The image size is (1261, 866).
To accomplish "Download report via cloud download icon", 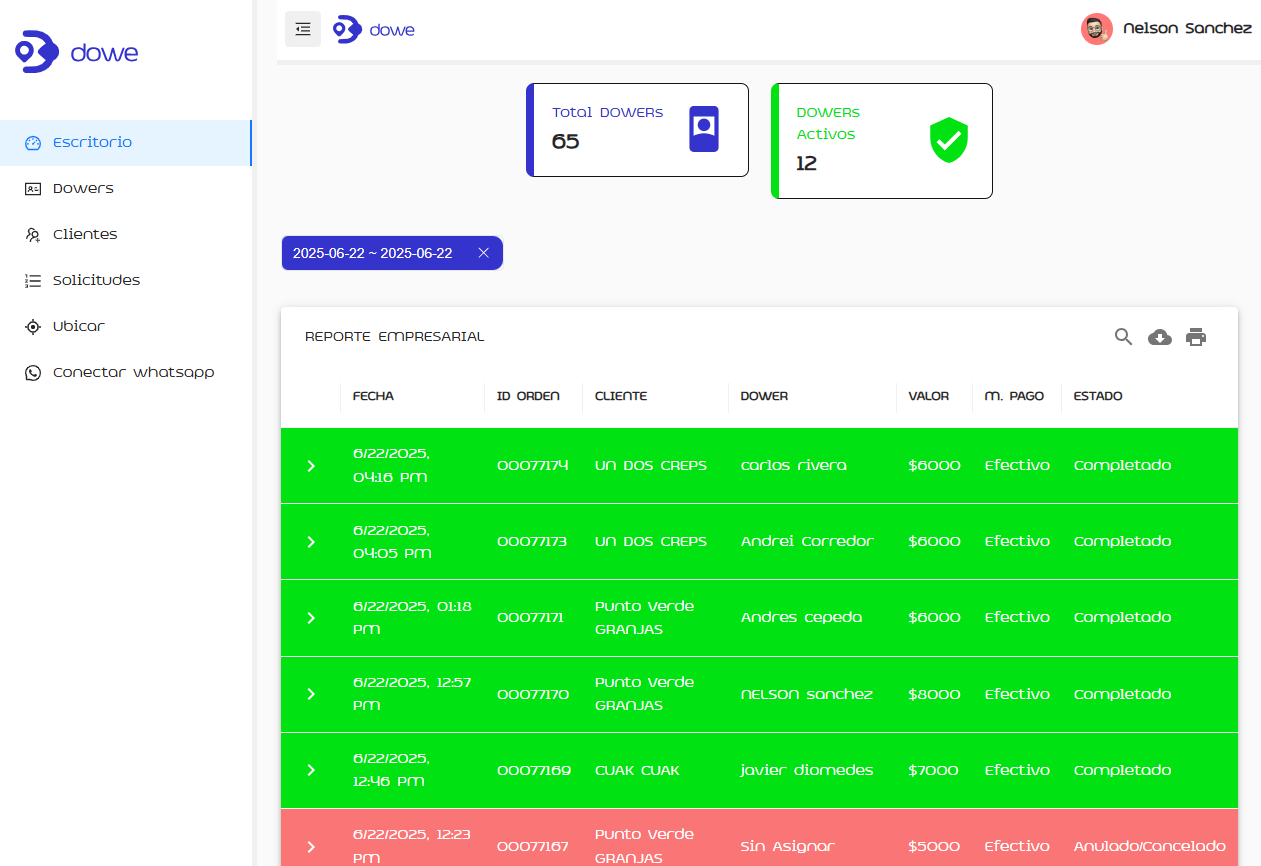I will tap(1159, 337).
